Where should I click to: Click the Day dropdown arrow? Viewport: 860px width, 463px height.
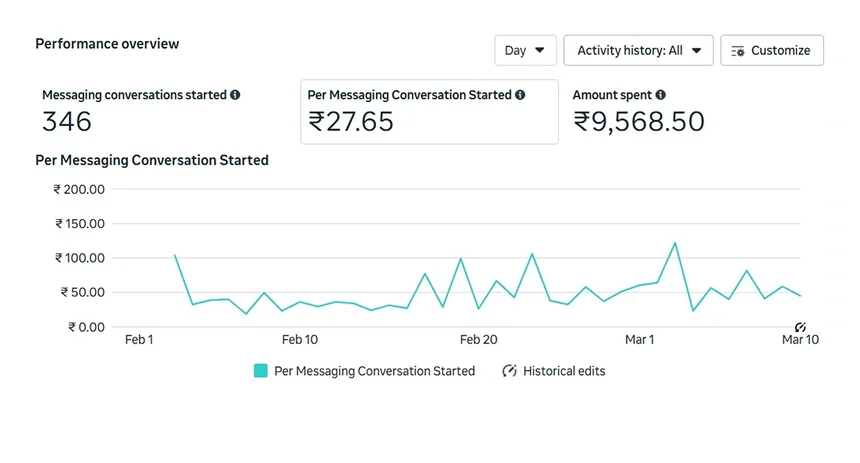click(540, 50)
